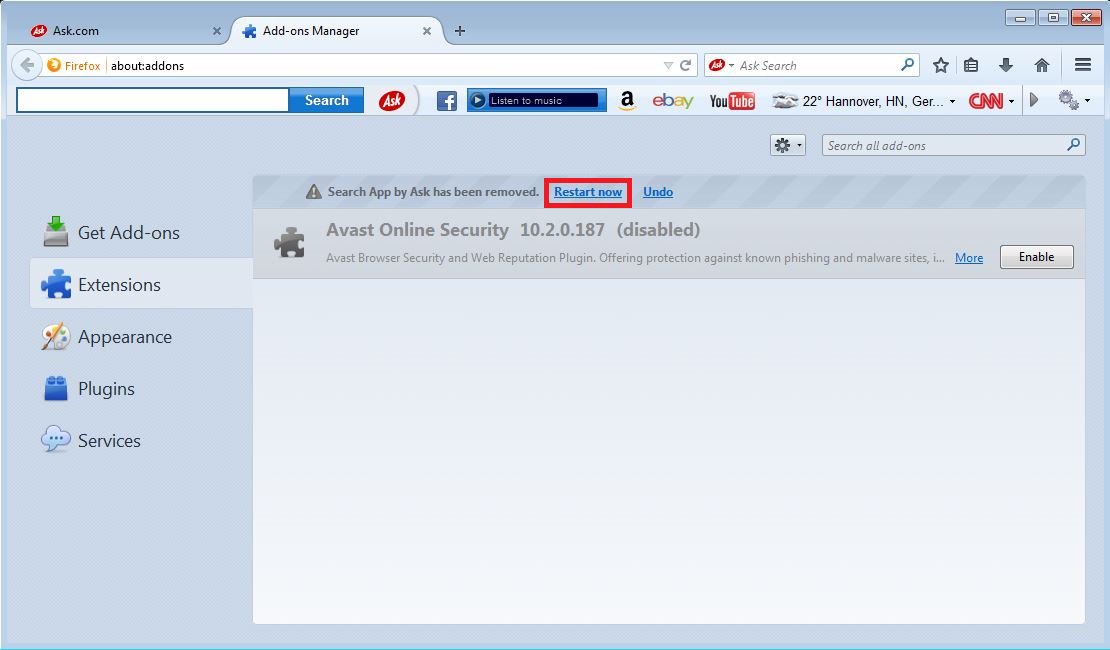Open YouTube from the Ask toolbar
1110x650 pixels.
[732, 99]
